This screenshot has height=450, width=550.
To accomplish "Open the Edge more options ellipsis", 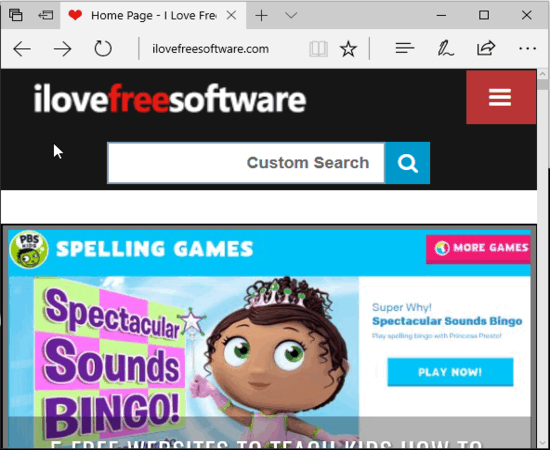I will pyautogui.click(x=527, y=49).
